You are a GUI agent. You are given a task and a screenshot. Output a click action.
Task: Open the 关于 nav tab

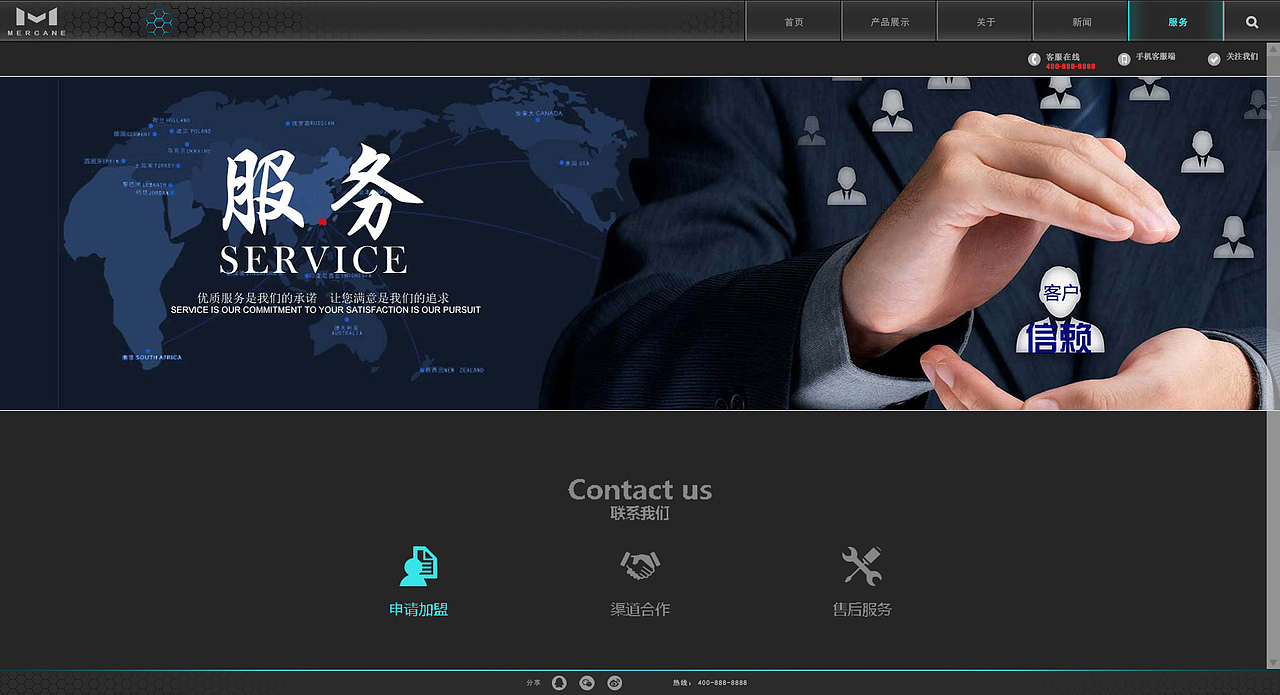click(985, 21)
